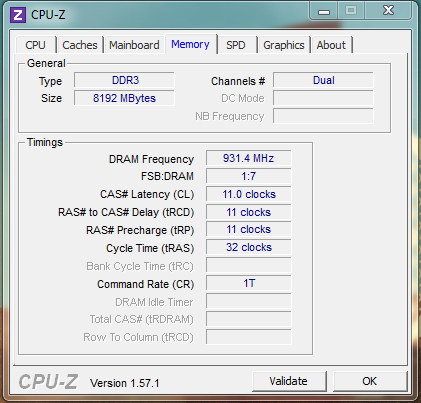This screenshot has width=421, height=403.
Task: Show the Graphics tab
Action: point(284,45)
